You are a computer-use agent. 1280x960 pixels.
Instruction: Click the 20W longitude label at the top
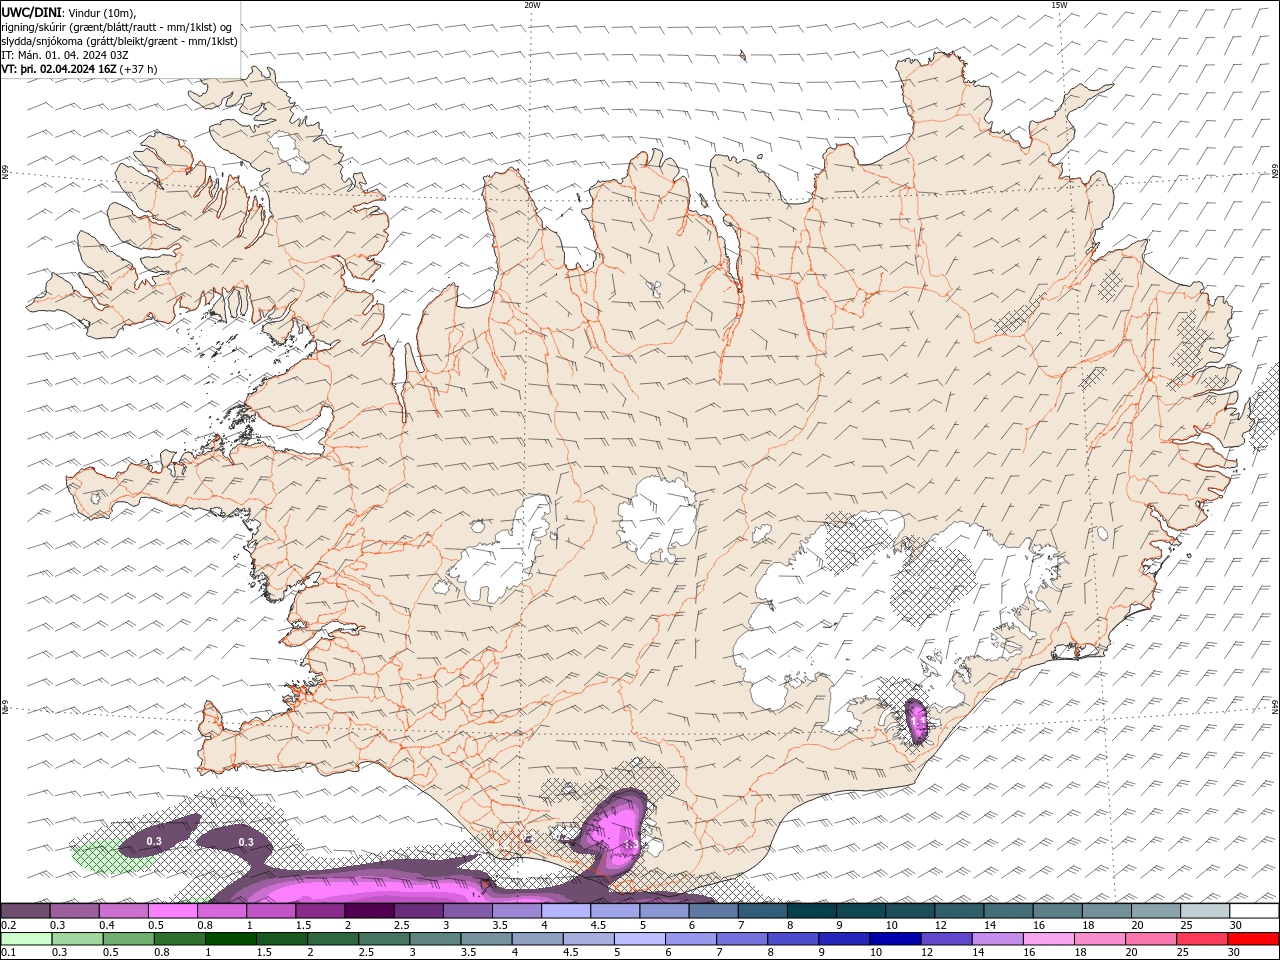[x=532, y=5]
